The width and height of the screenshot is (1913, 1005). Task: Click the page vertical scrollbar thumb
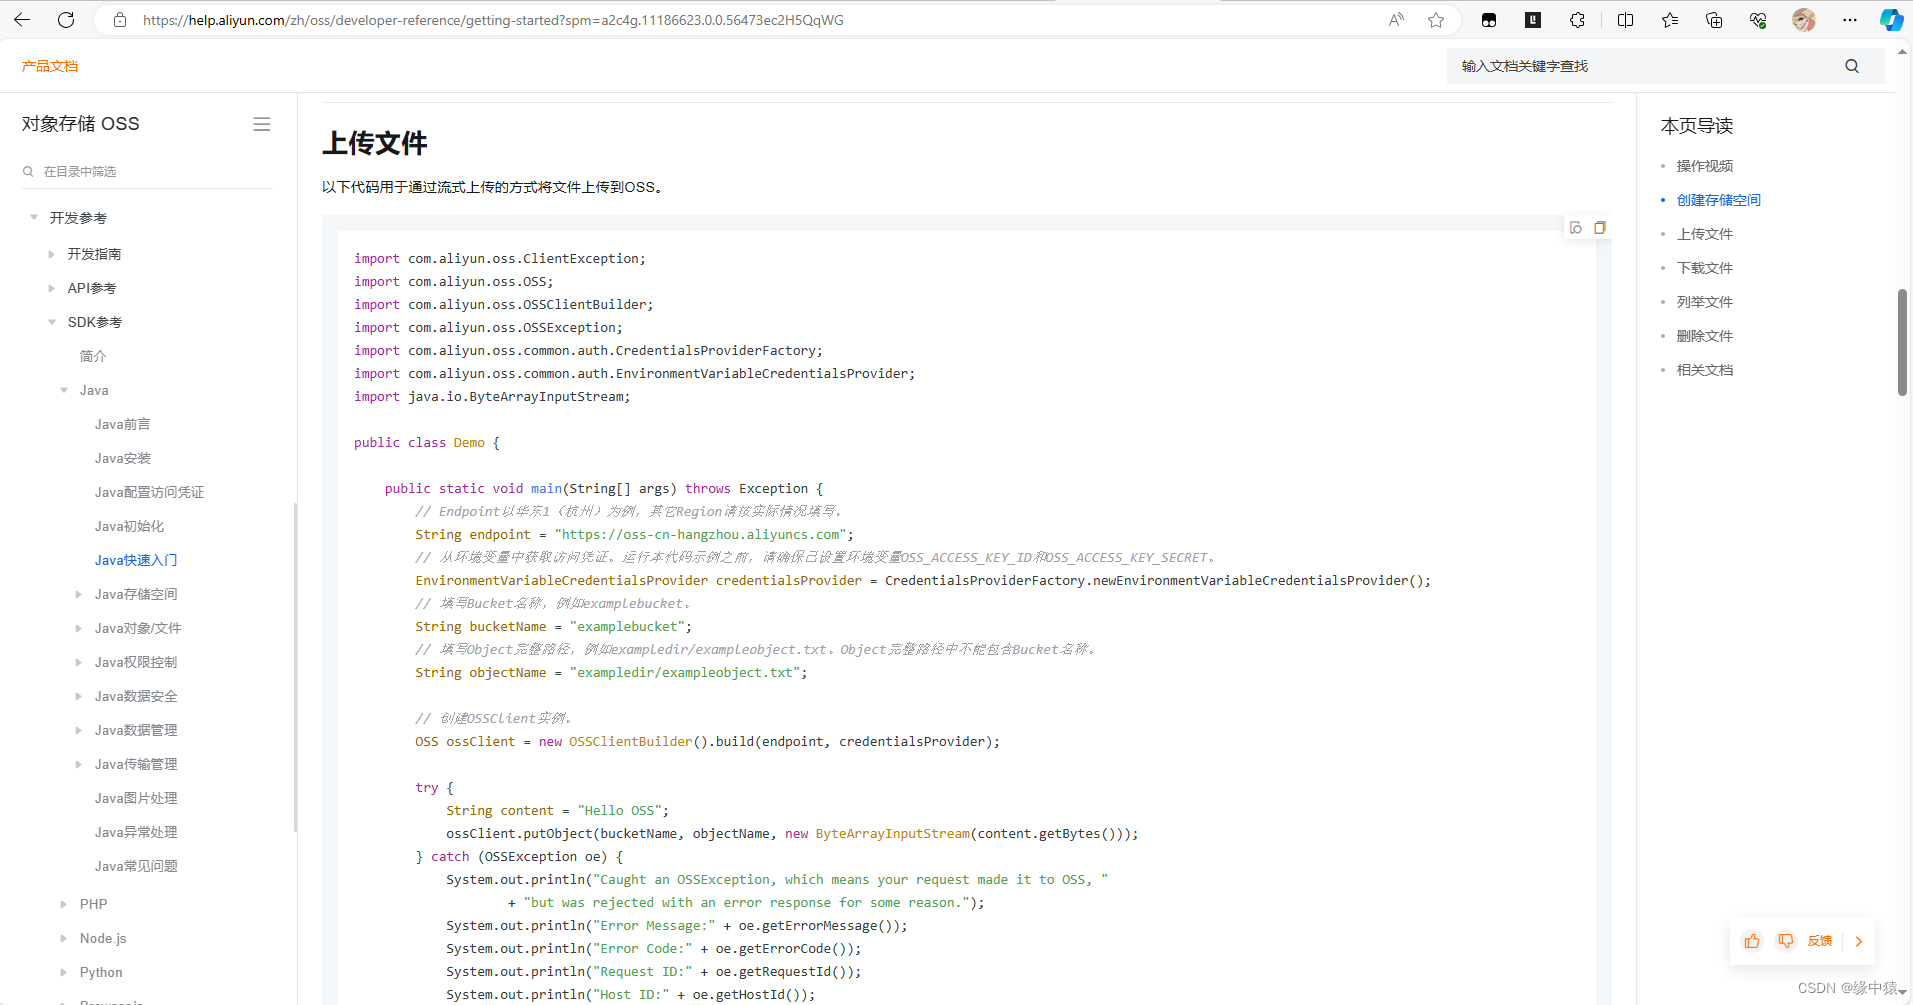pos(1902,342)
